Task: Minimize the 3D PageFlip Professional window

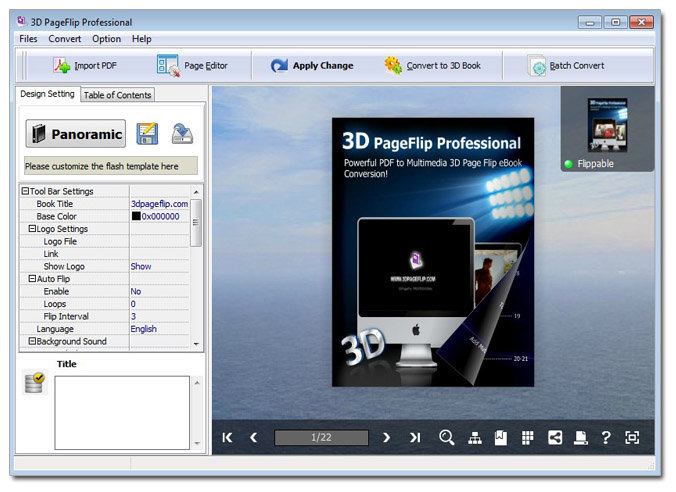Action: coord(590,22)
